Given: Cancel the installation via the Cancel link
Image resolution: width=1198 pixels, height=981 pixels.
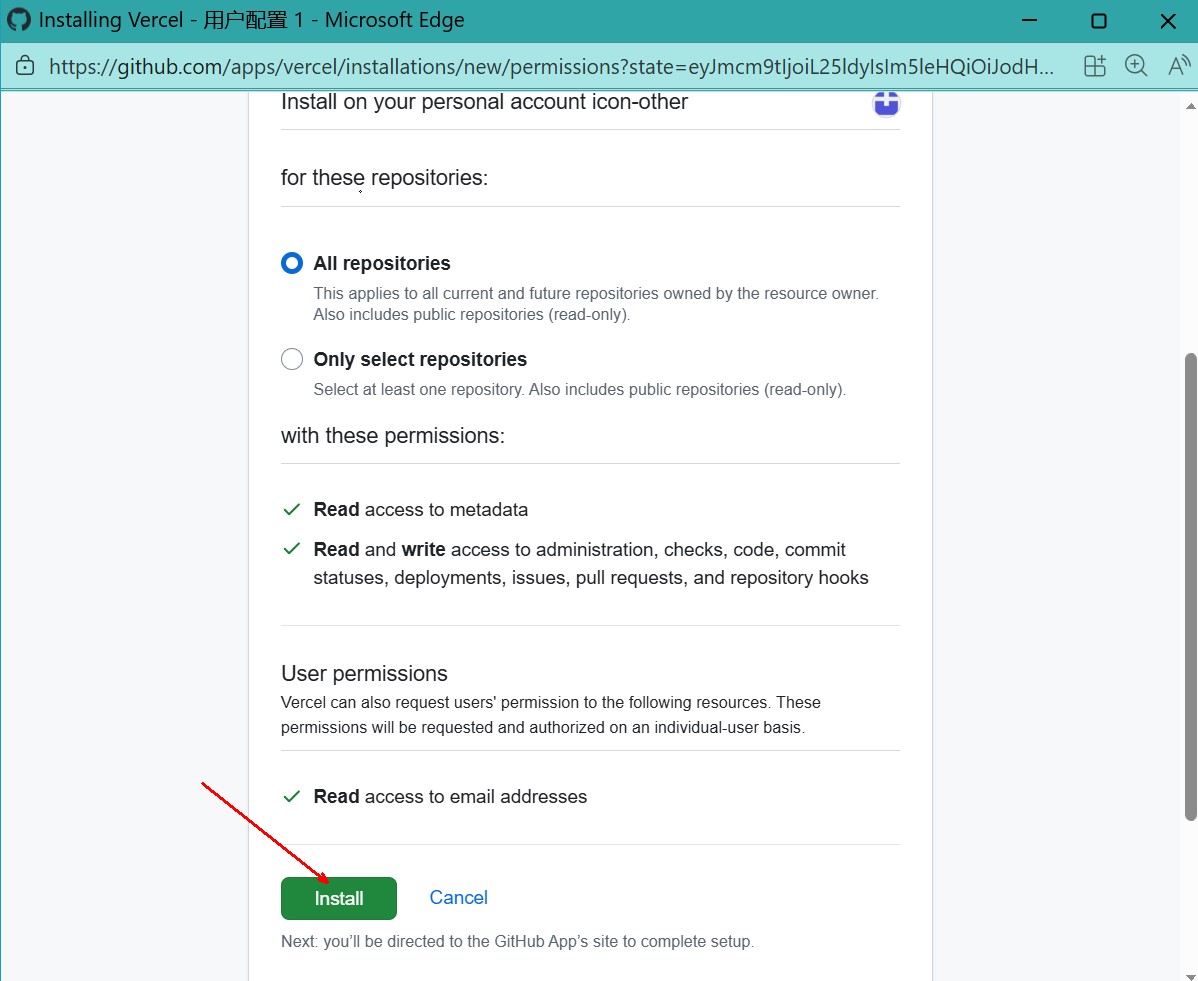Looking at the screenshot, I should tap(458, 897).
